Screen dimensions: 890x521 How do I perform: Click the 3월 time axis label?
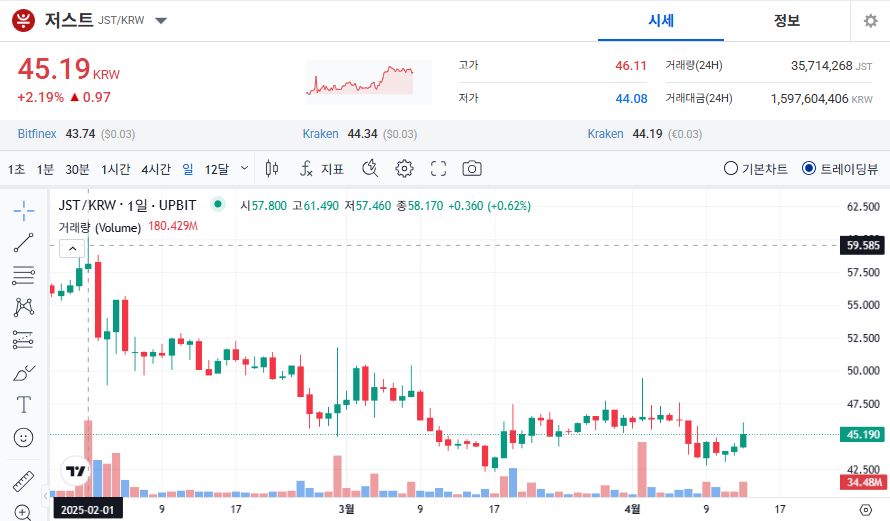[346, 509]
